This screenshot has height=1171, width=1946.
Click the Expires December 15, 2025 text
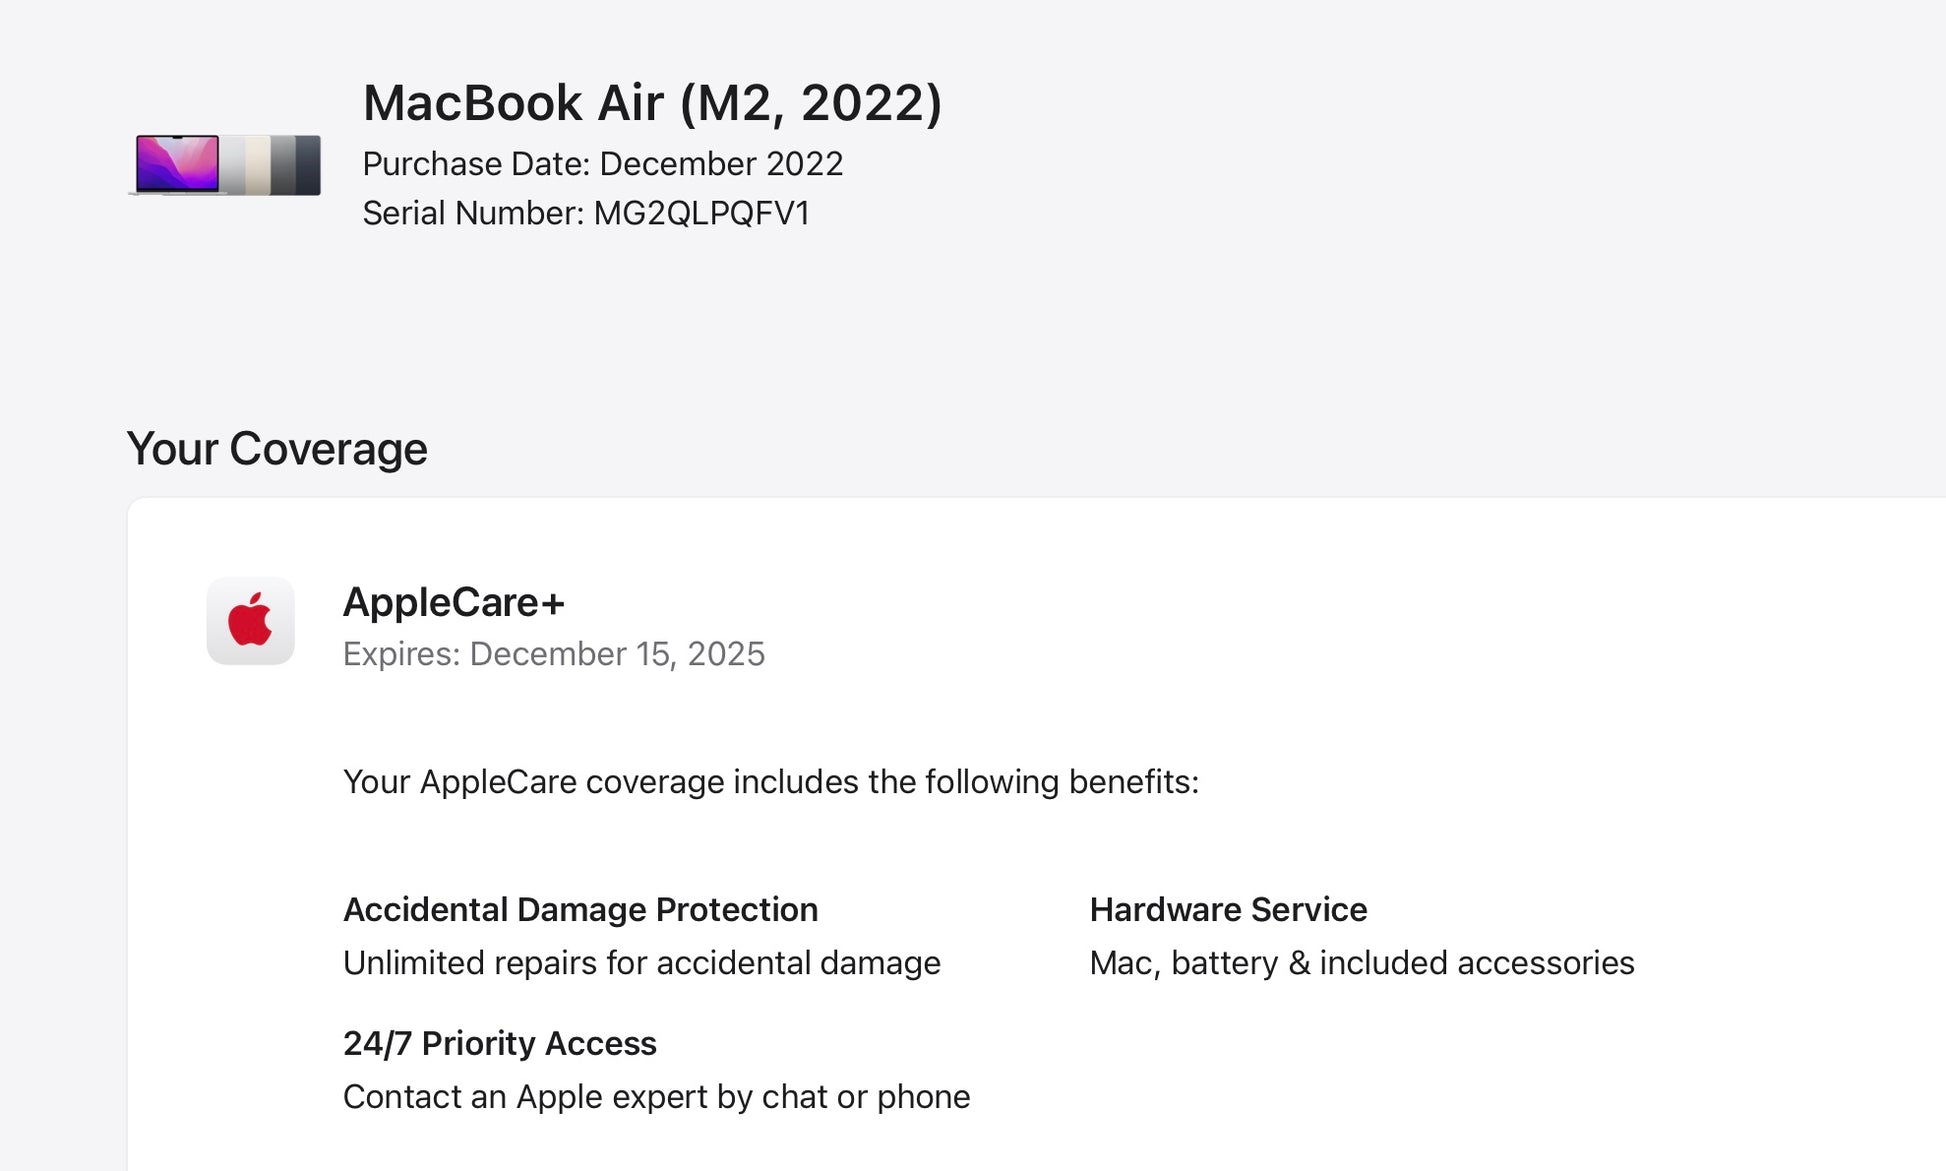[553, 654]
